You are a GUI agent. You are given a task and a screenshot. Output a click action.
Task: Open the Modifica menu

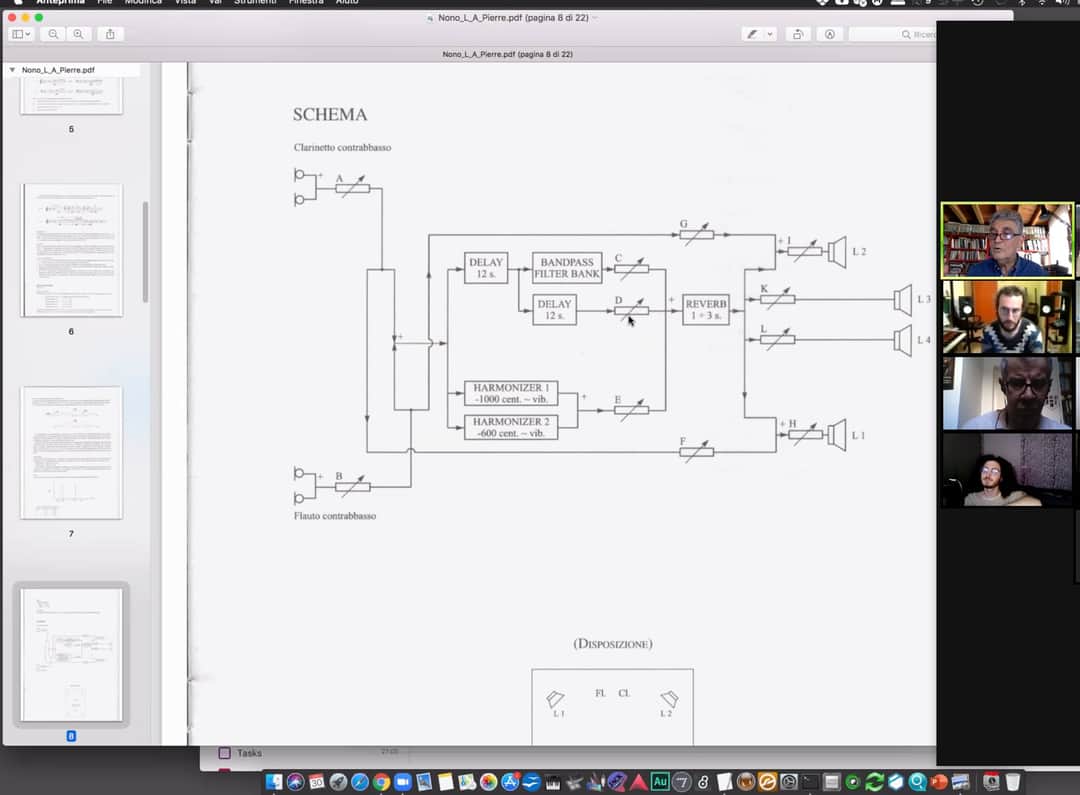click(x=143, y=2)
